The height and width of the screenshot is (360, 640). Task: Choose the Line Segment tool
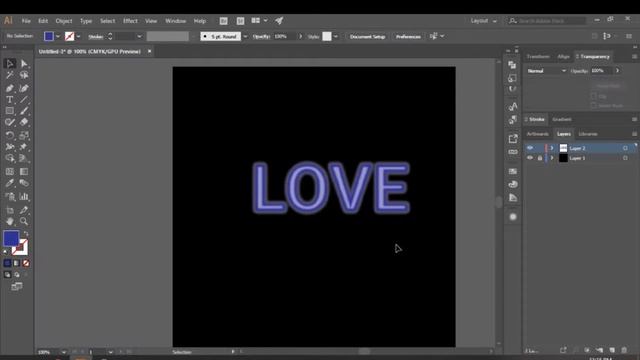[x=24, y=100]
